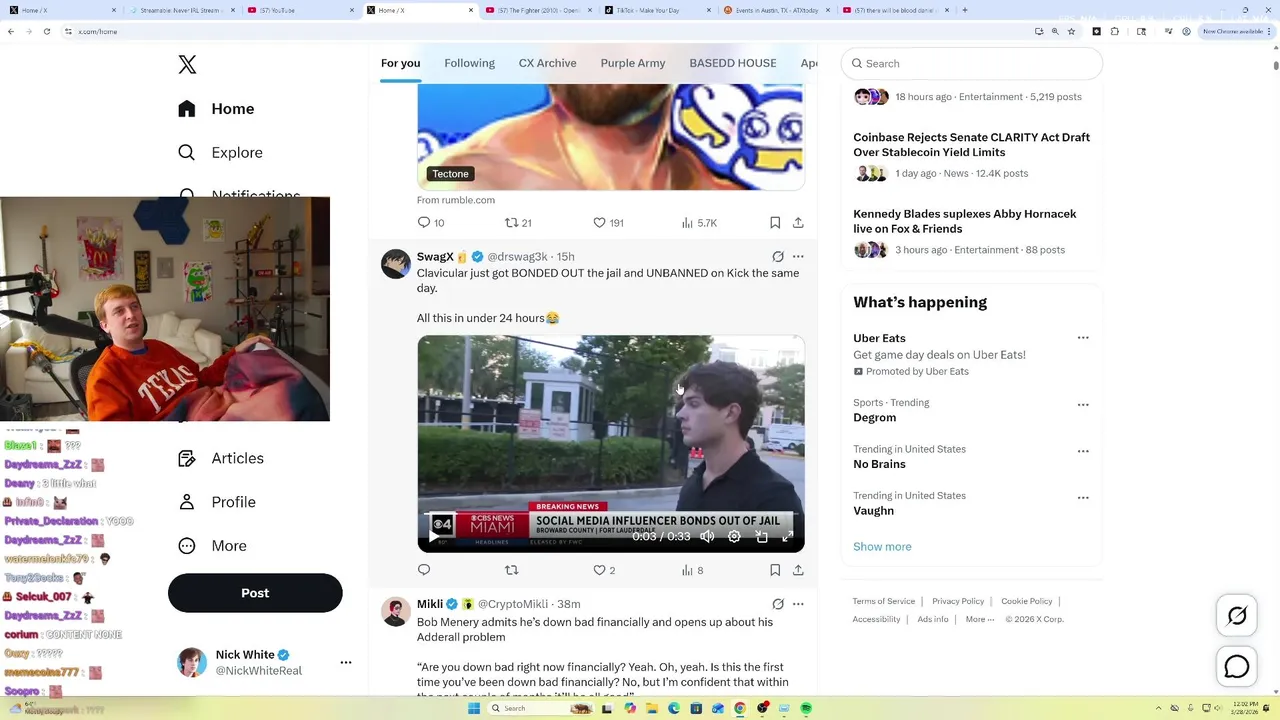Open more options for Uber Eats promotion

point(1083,338)
